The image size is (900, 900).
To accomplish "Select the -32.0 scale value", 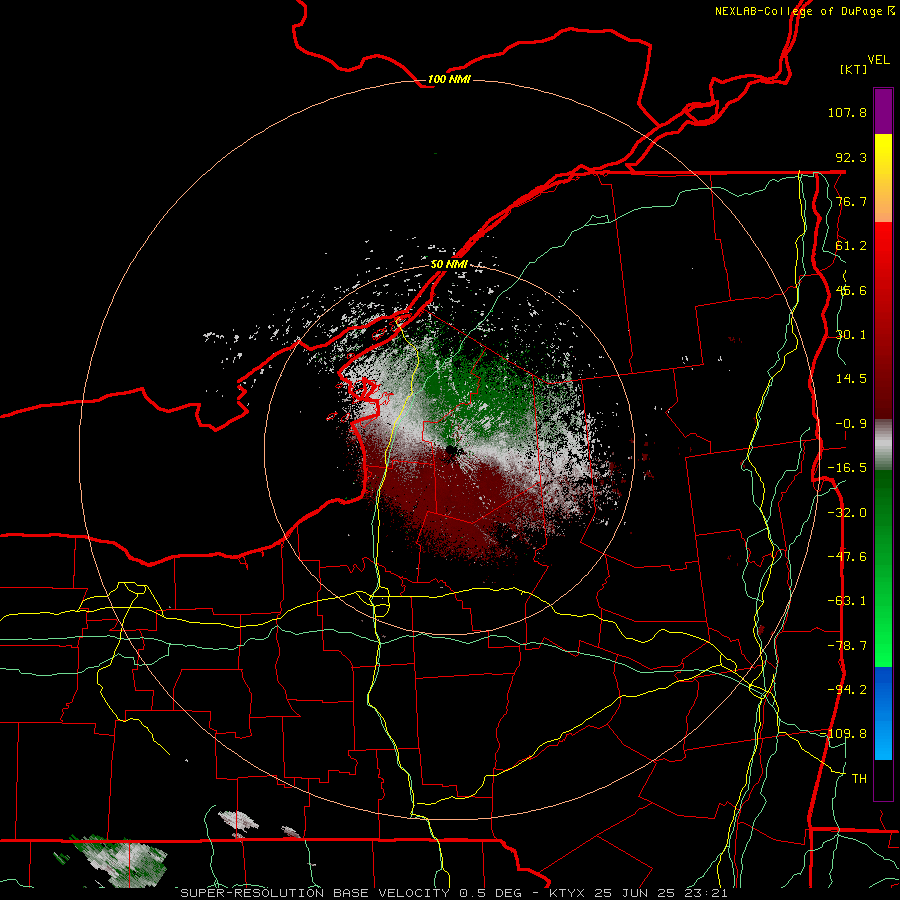I will (847, 513).
